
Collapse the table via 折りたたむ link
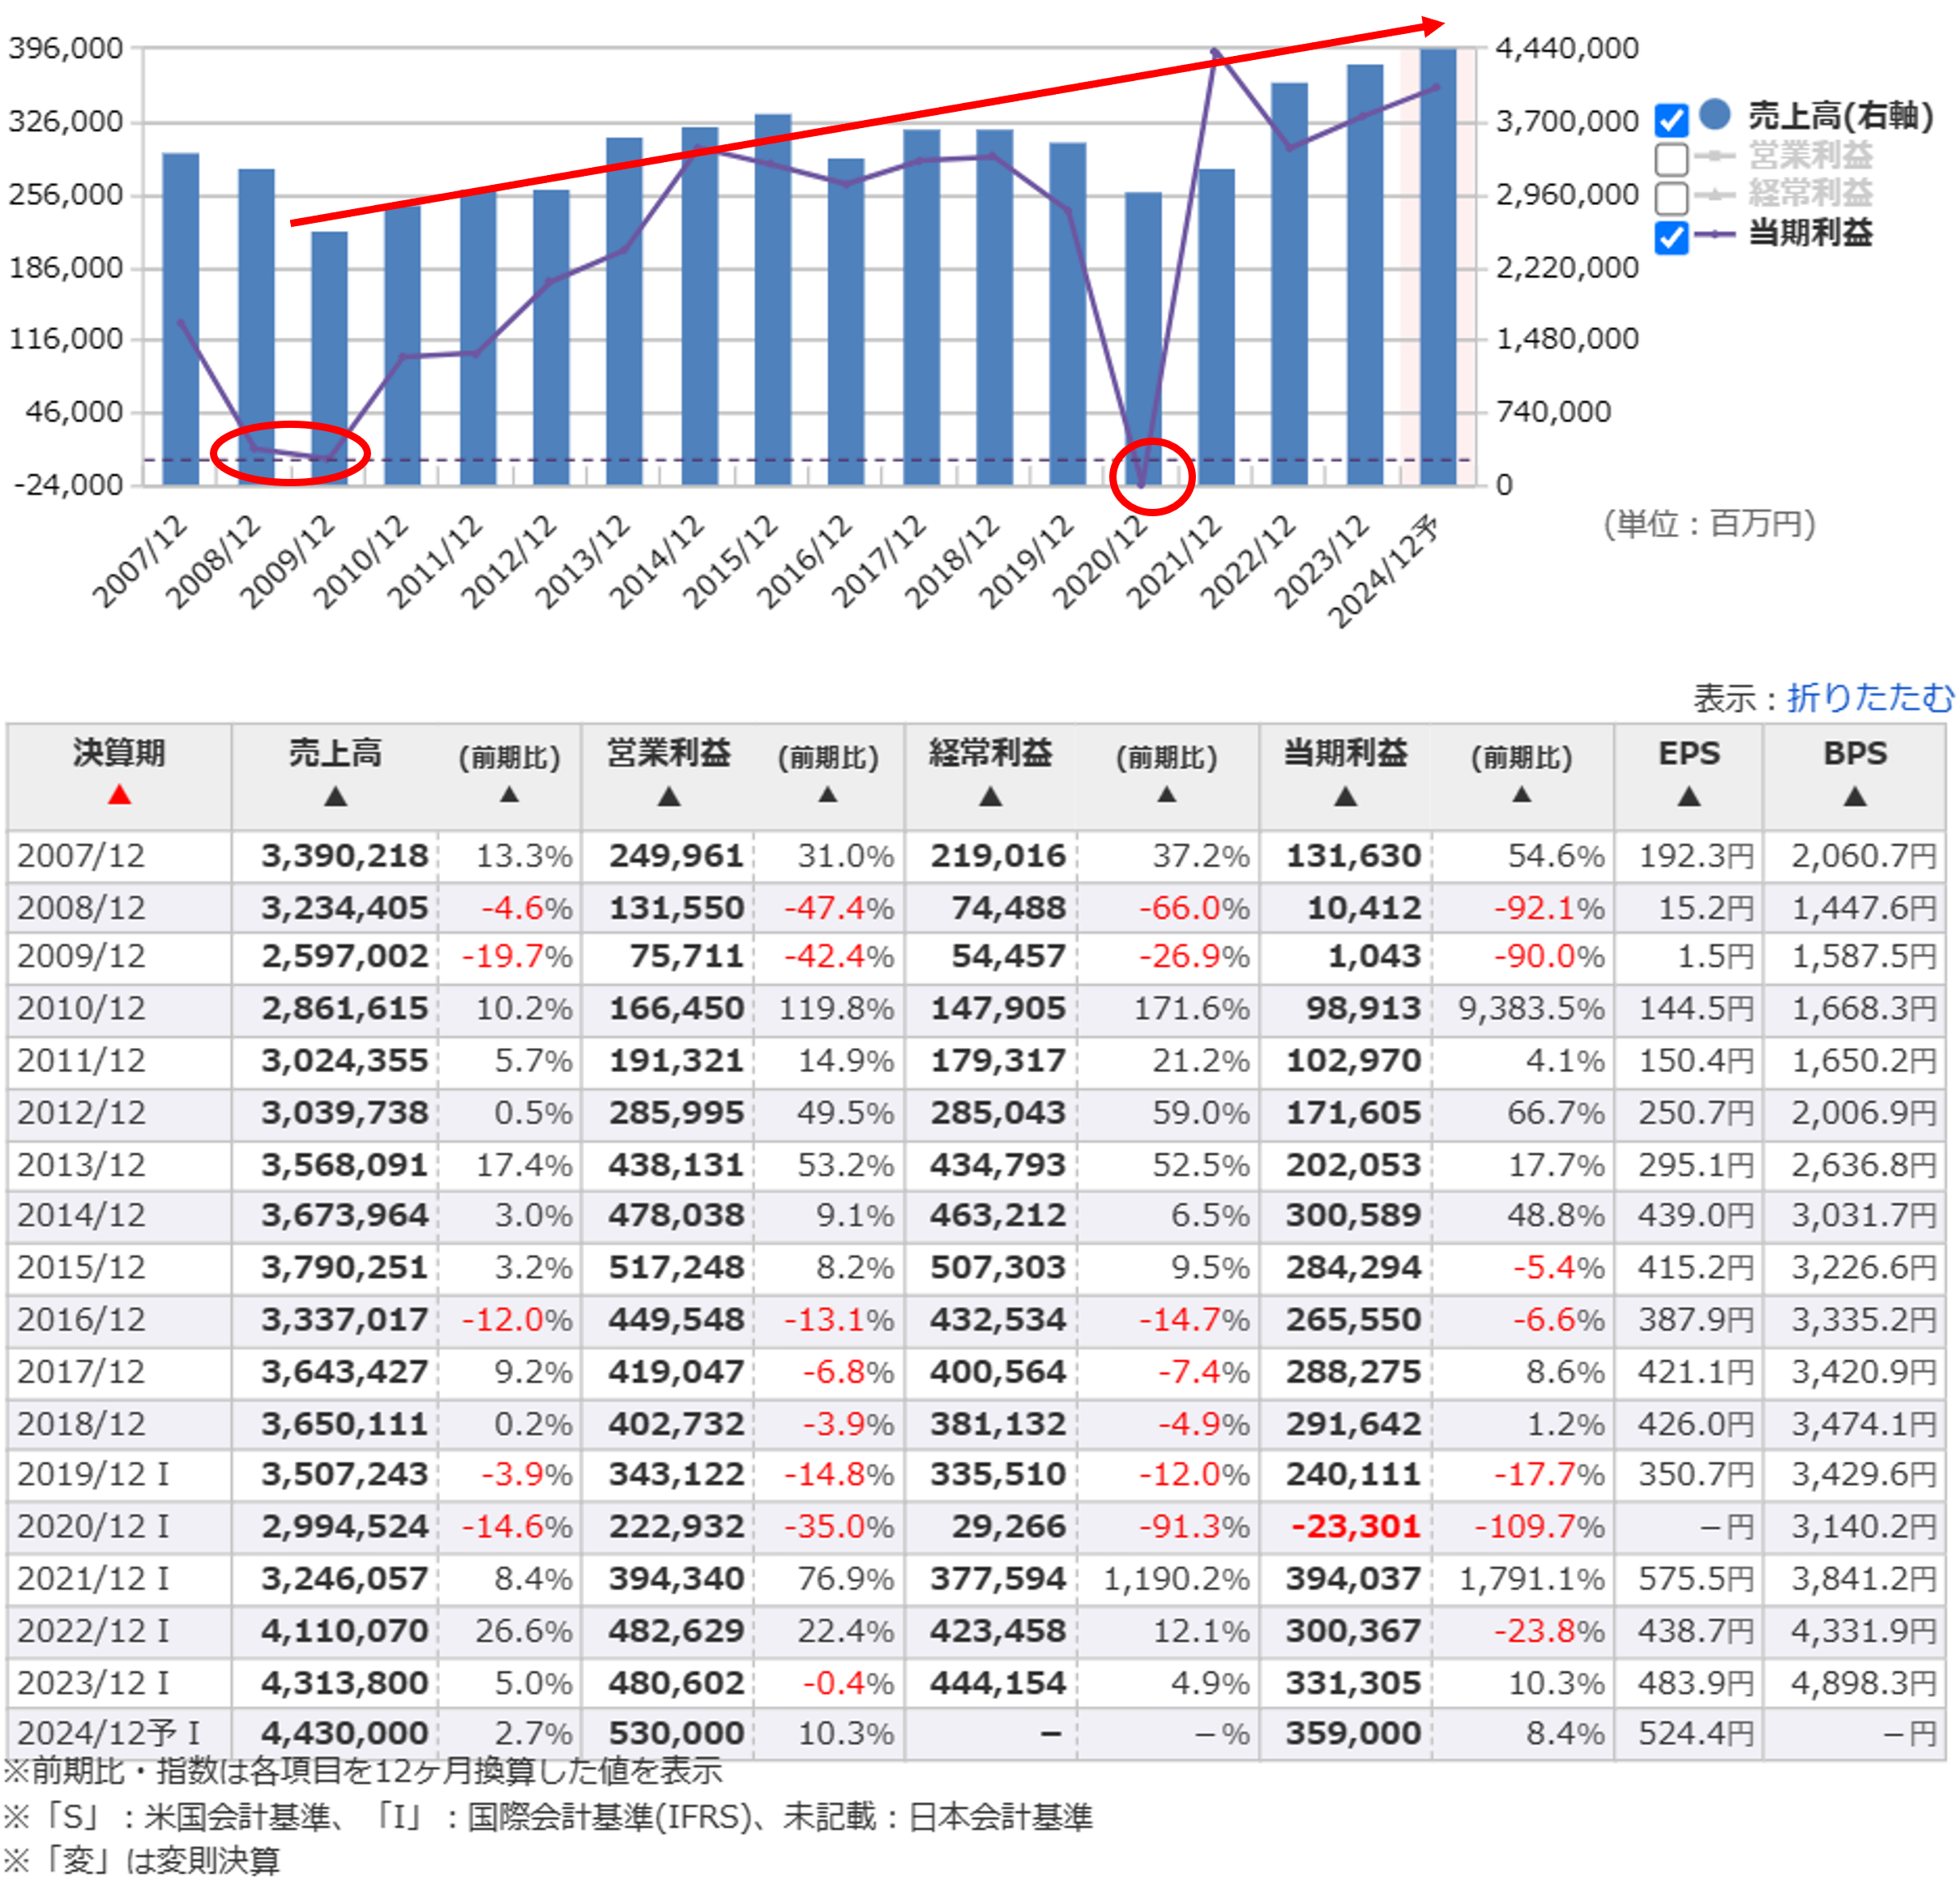[1869, 697]
